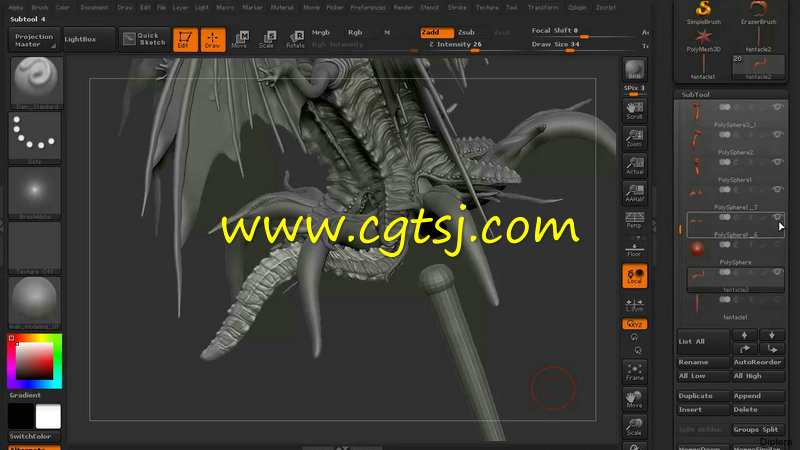The height and width of the screenshot is (450, 800).
Task: Select the SimpleBrush tool
Action: (x=703, y=13)
